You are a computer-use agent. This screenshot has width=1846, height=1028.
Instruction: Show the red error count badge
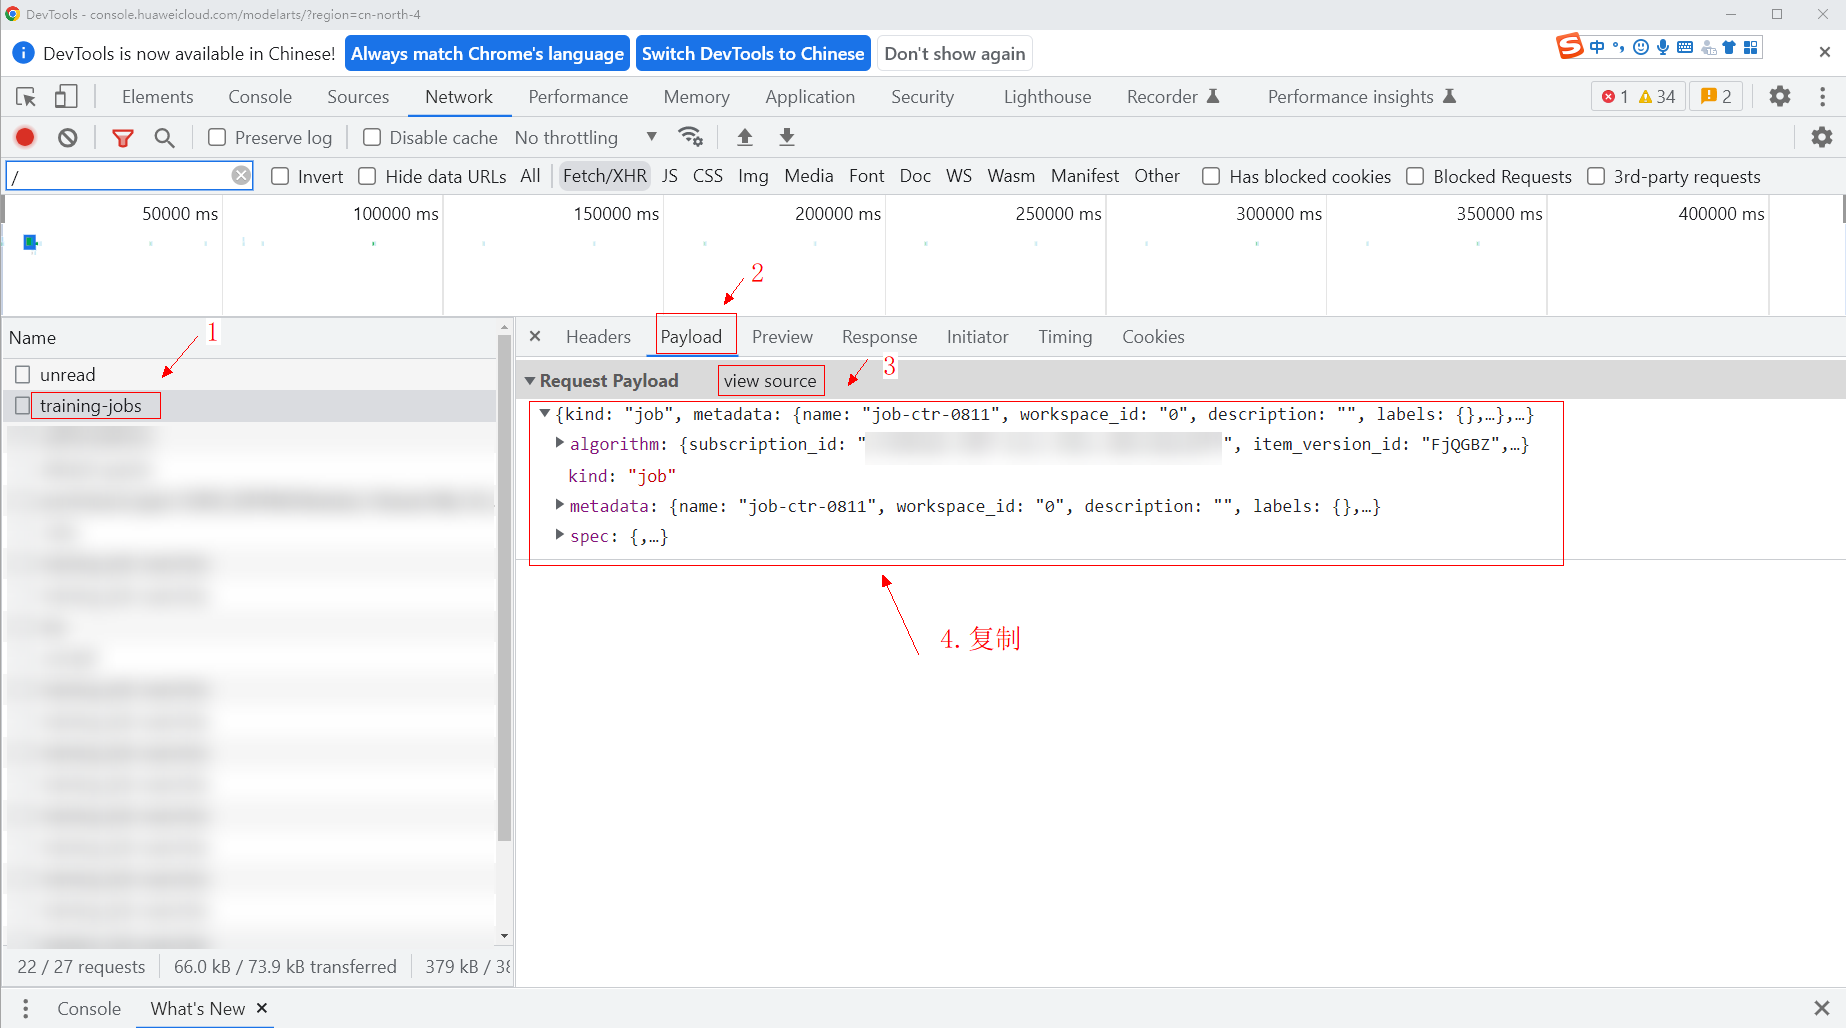coord(1615,96)
